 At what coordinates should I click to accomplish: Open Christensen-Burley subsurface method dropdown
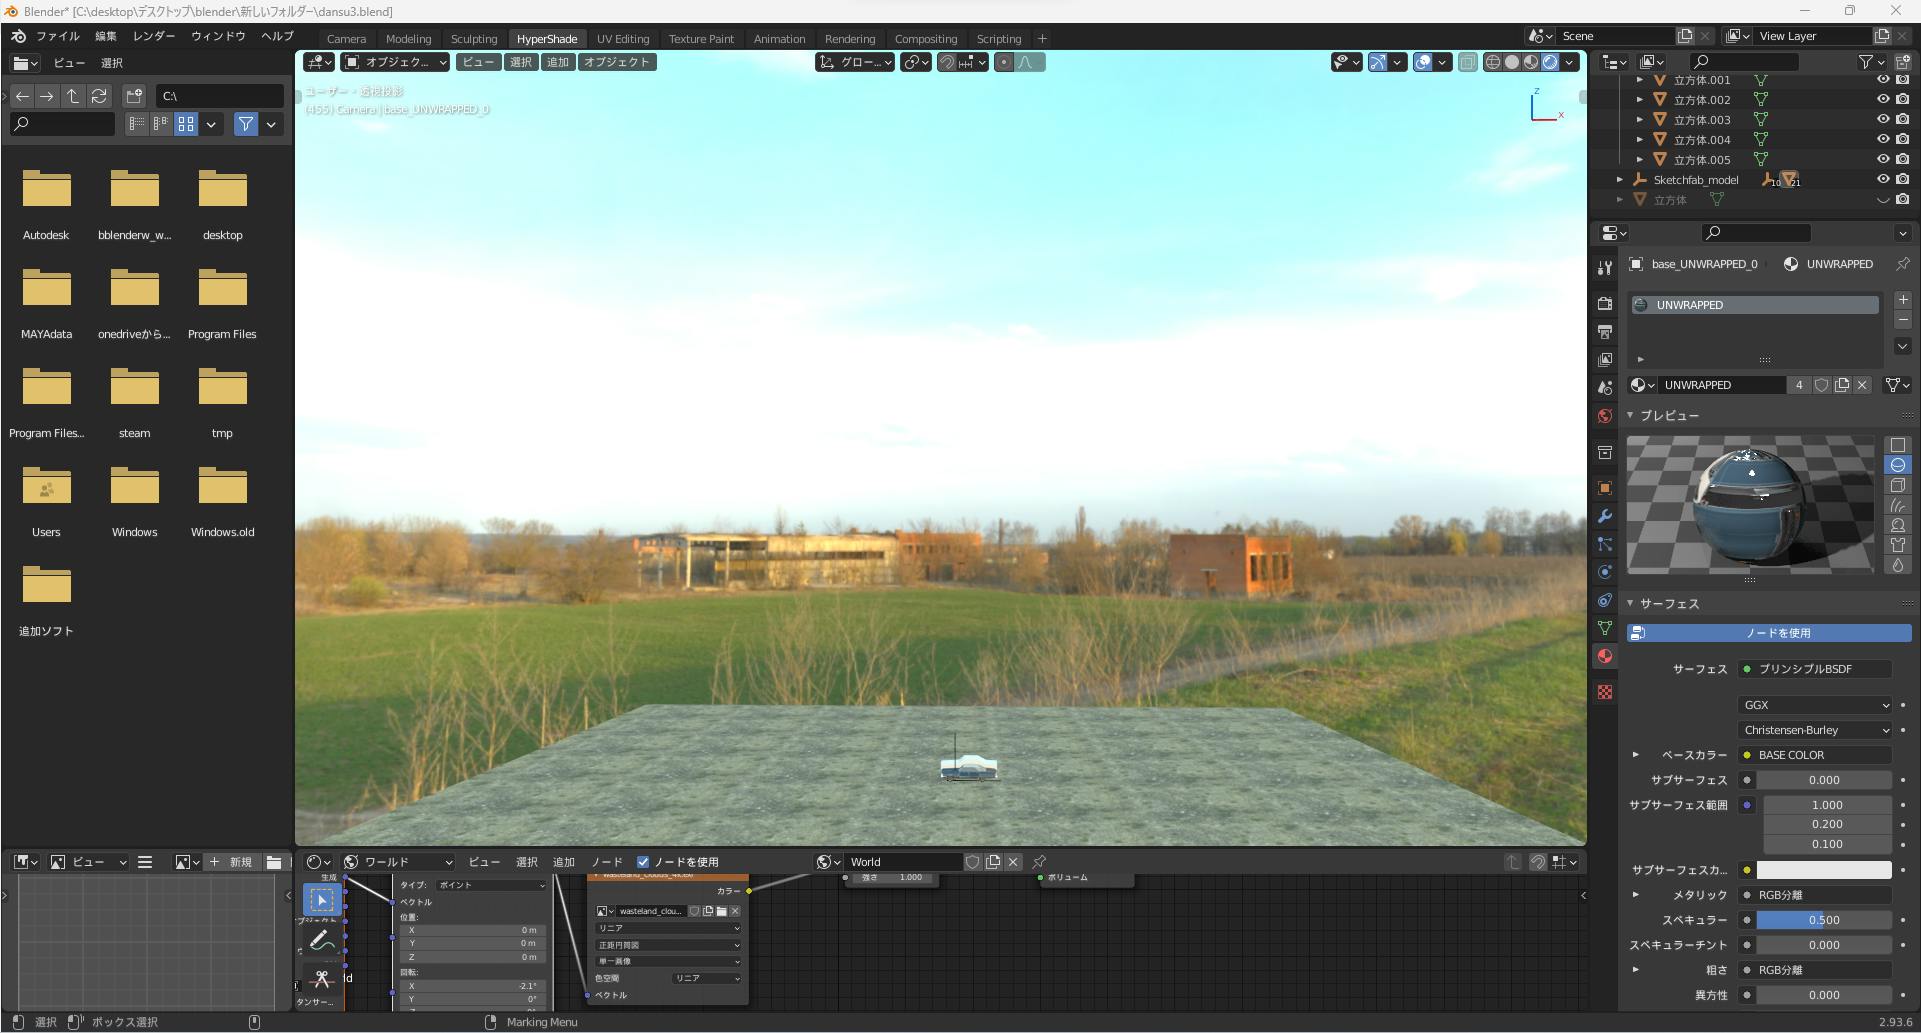[1815, 730]
